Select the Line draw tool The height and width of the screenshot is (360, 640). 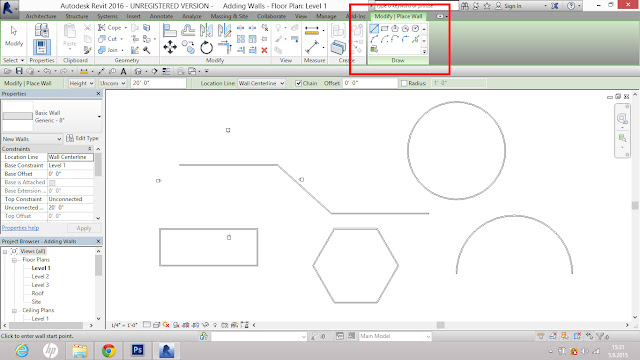pos(374,29)
